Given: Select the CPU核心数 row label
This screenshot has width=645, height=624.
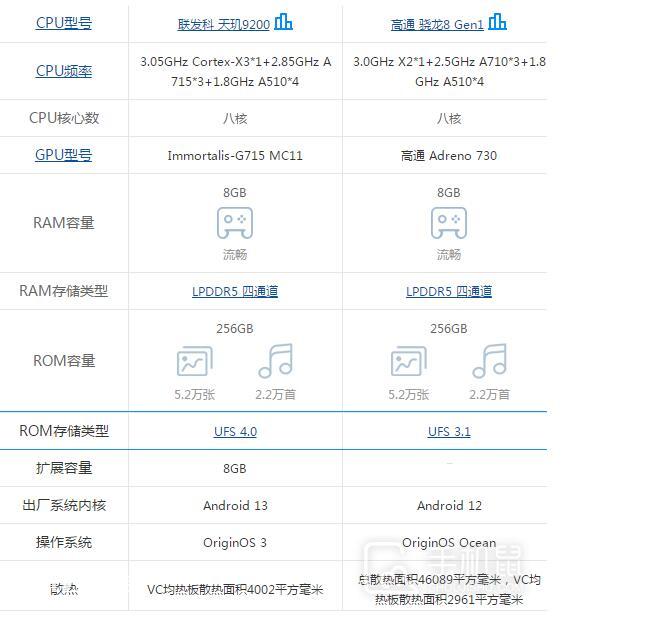Looking at the screenshot, I should pos(64,118).
